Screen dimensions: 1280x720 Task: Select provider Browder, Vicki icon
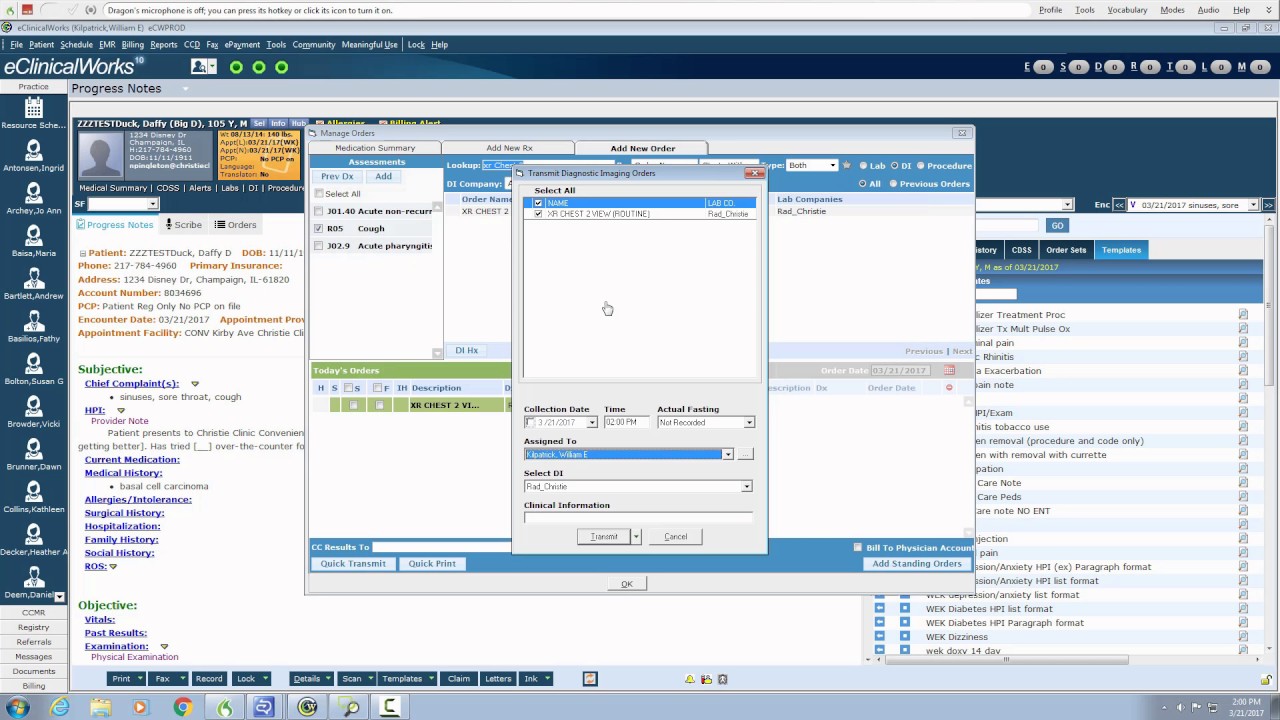(x=33, y=406)
